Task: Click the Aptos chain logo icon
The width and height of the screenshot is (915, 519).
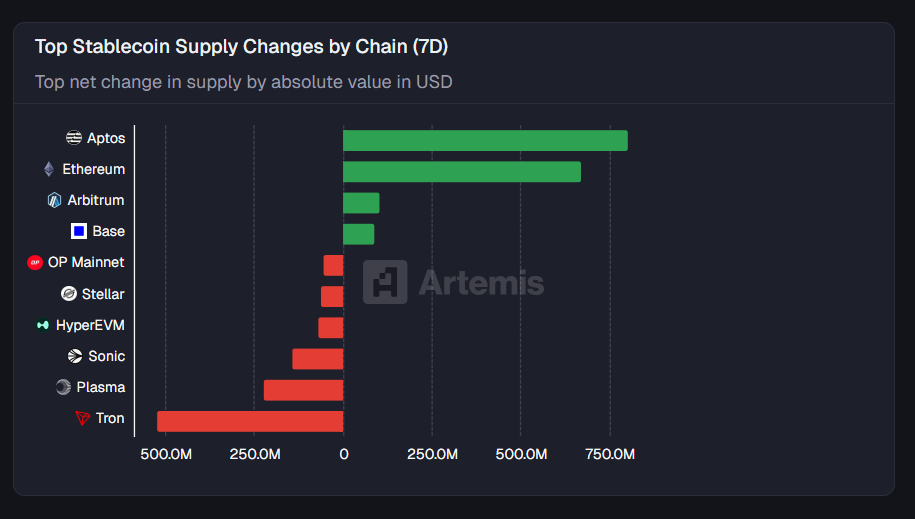Action: (x=74, y=138)
